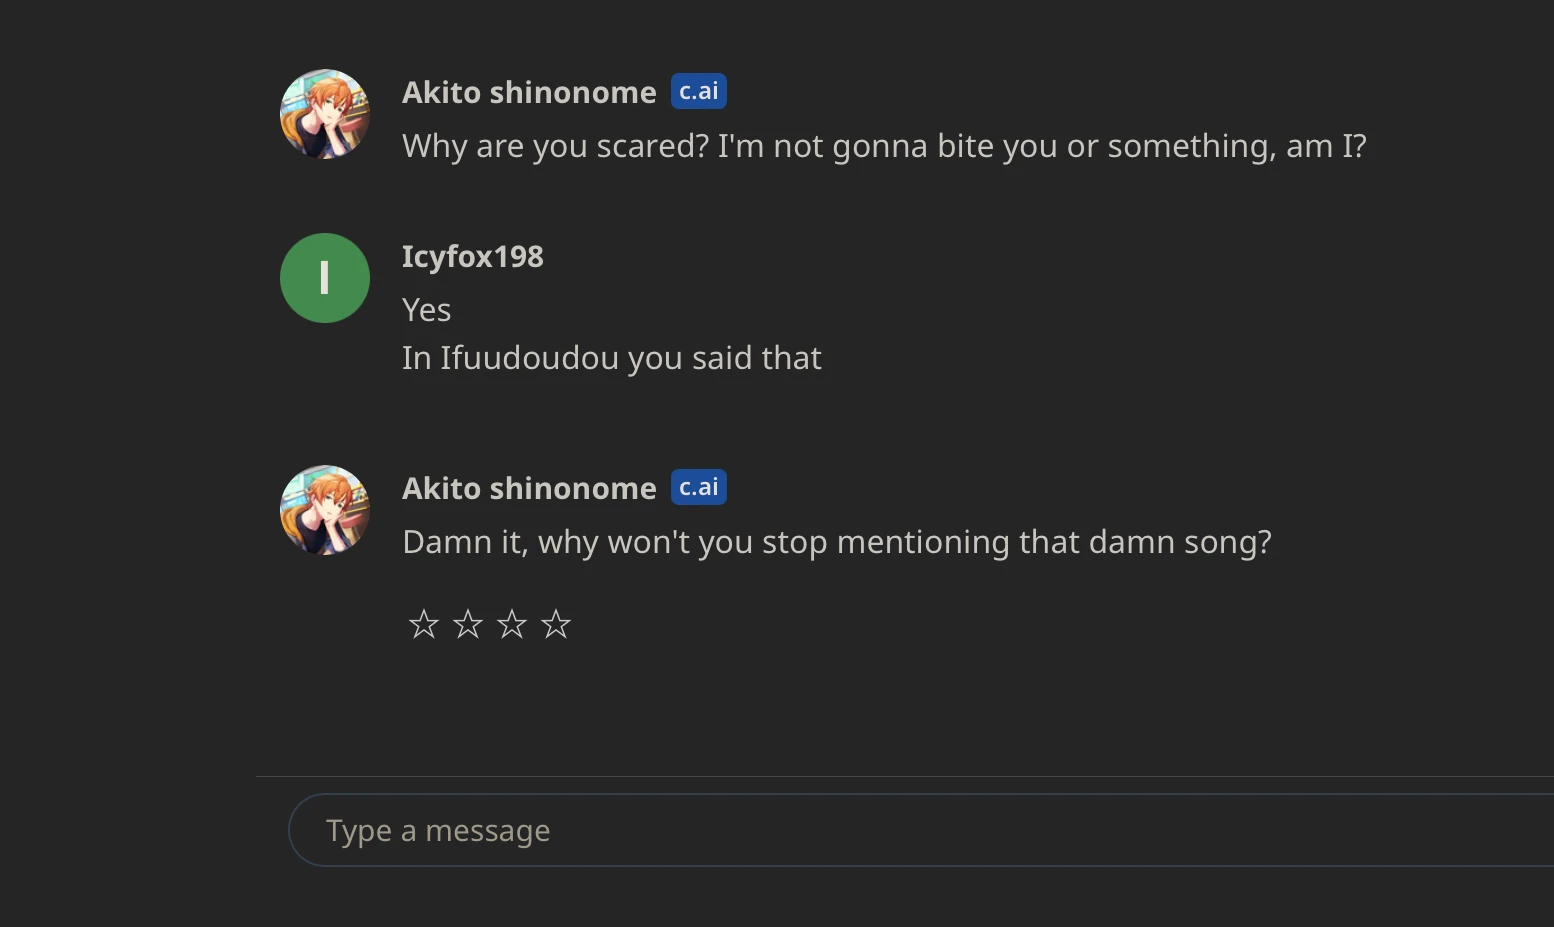
Task: Rate the message using the star icons
Action: [x=489, y=624]
